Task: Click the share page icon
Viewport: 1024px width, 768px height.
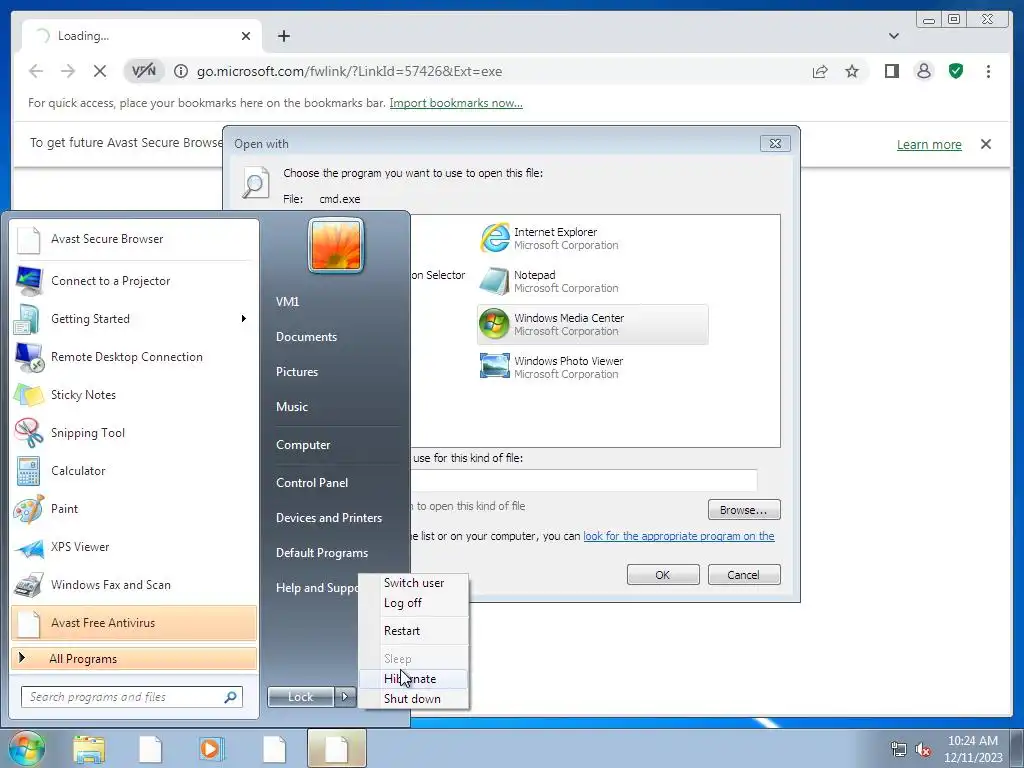Action: tap(820, 71)
